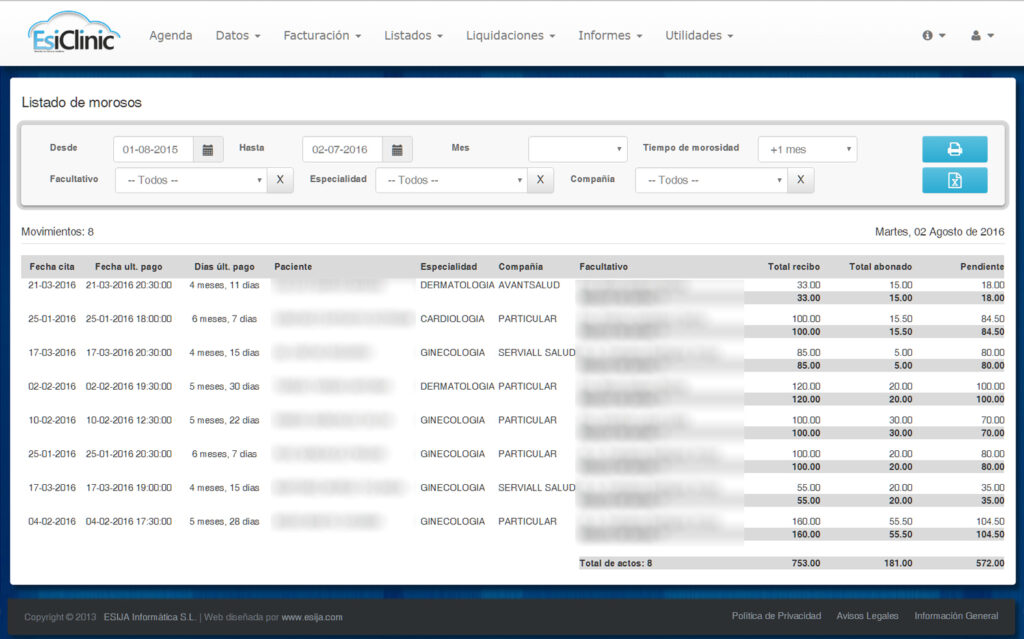
Task: Open the Compañía dropdown
Action: point(711,180)
